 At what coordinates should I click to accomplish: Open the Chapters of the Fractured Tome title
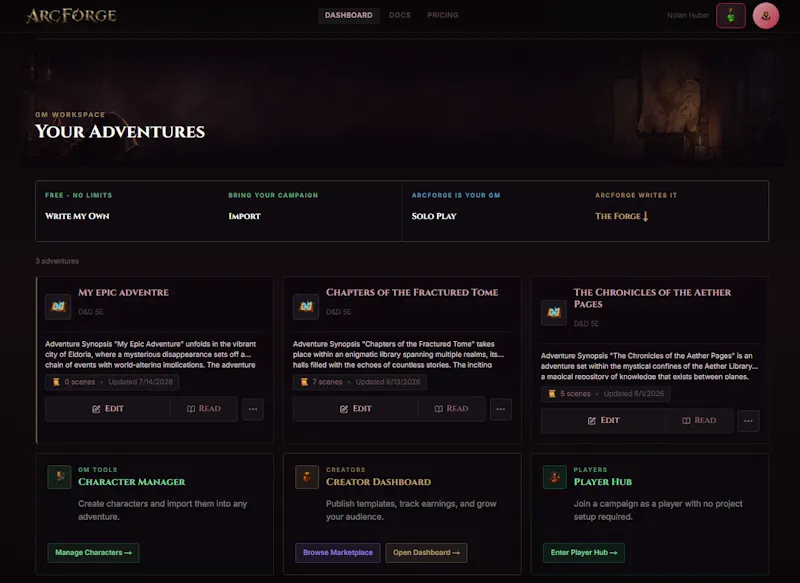412,293
